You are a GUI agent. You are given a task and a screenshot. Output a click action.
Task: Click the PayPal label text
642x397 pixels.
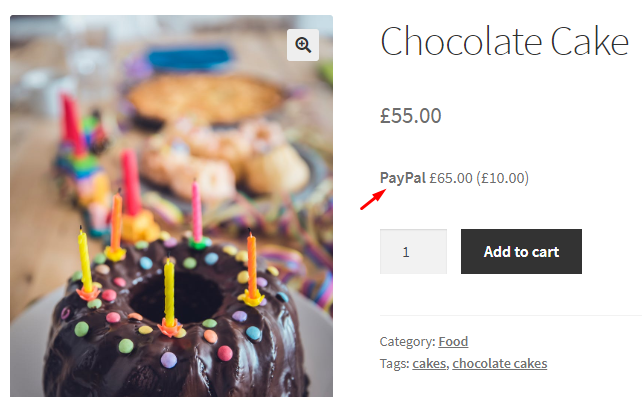point(403,178)
